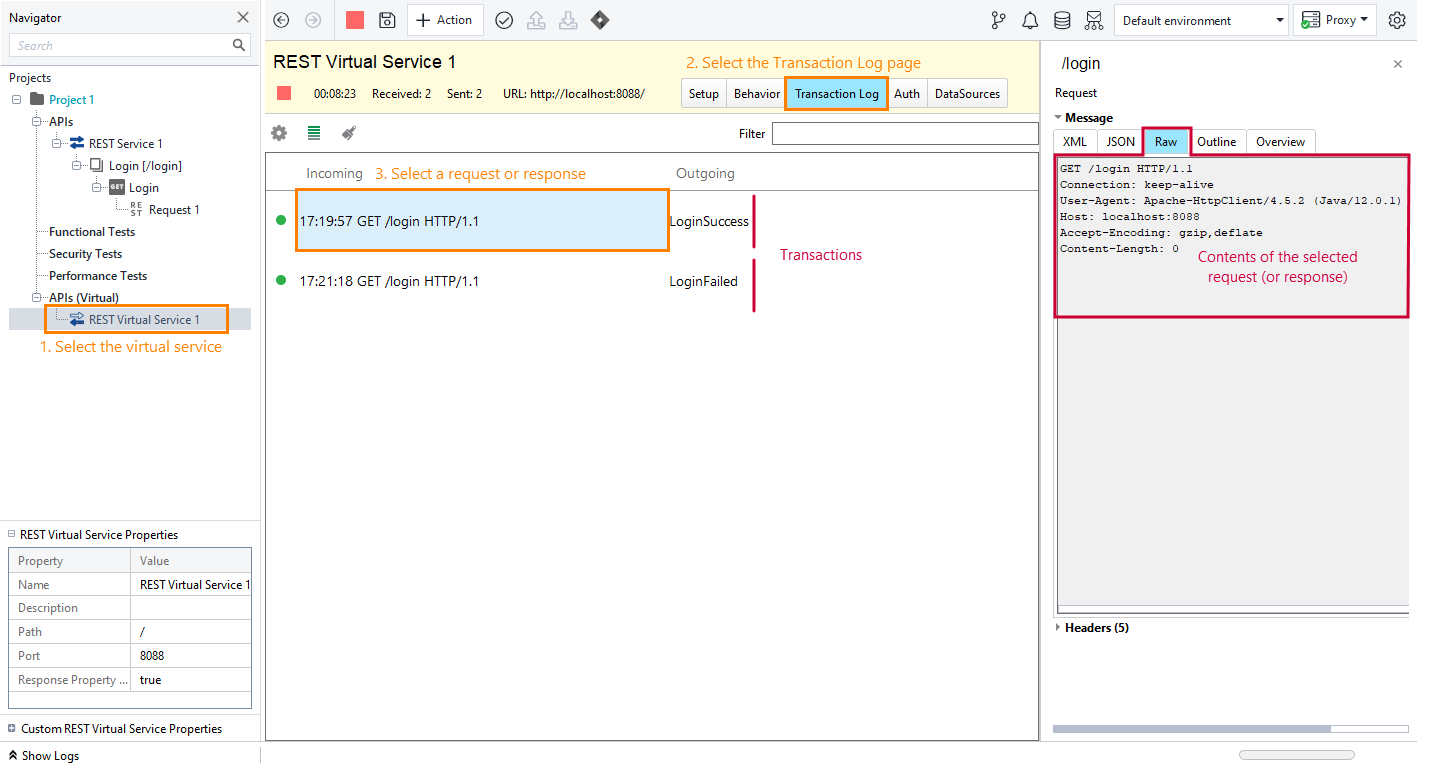Open preferences gear icon at top right

tap(1397, 20)
